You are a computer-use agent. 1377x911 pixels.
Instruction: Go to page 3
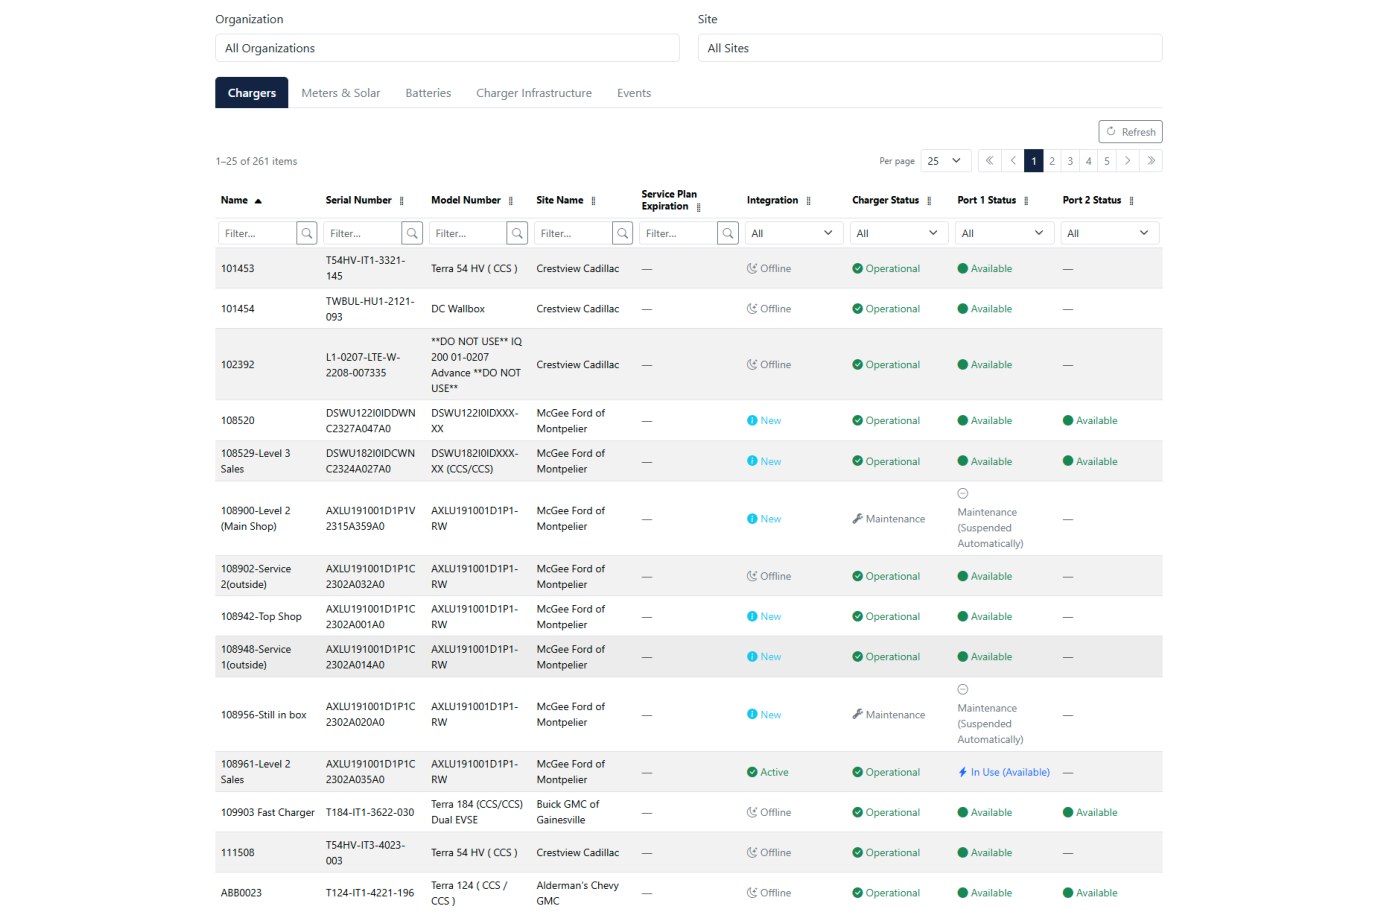tap(1070, 161)
